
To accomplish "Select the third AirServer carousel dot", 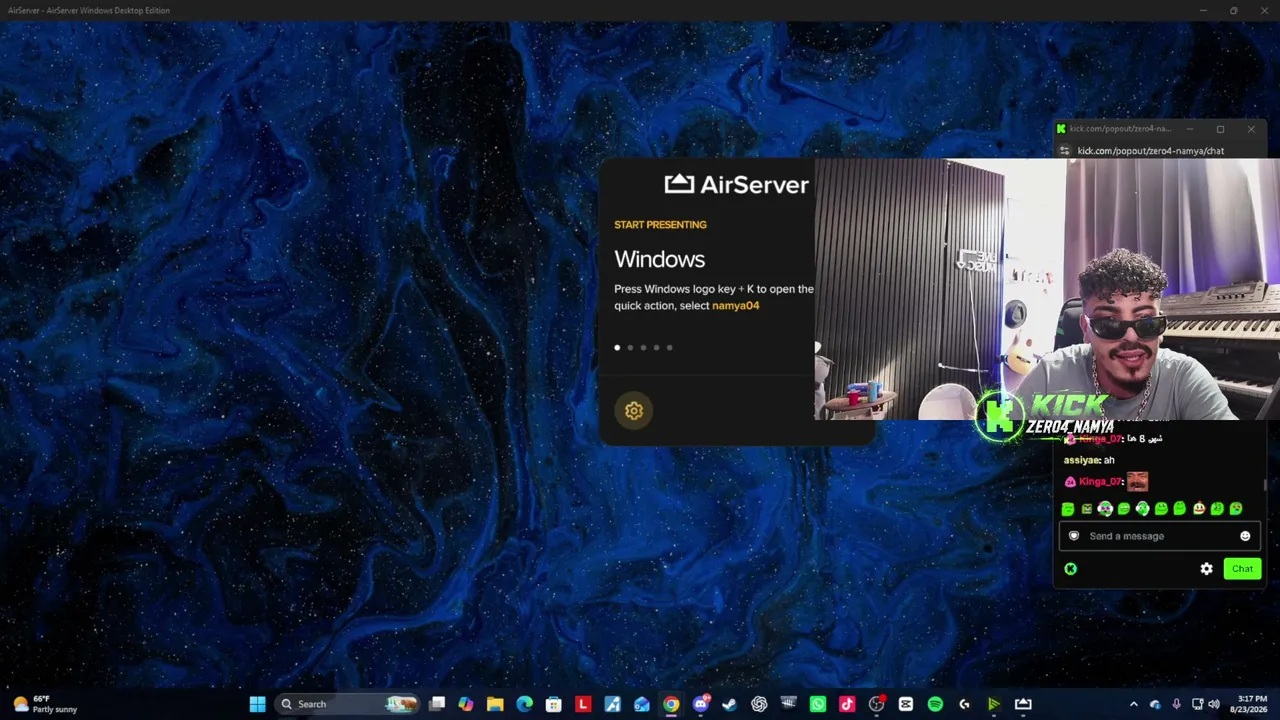I will click(643, 348).
